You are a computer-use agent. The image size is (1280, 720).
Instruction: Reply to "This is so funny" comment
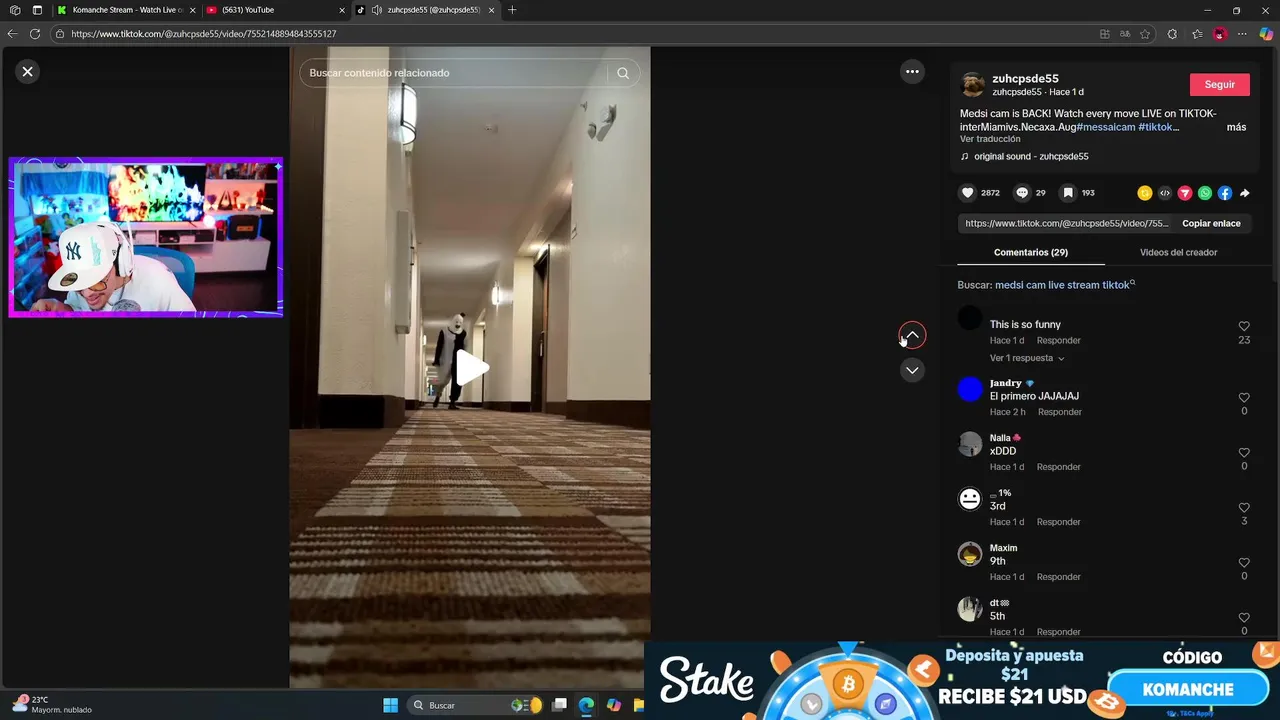(x=1058, y=341)
